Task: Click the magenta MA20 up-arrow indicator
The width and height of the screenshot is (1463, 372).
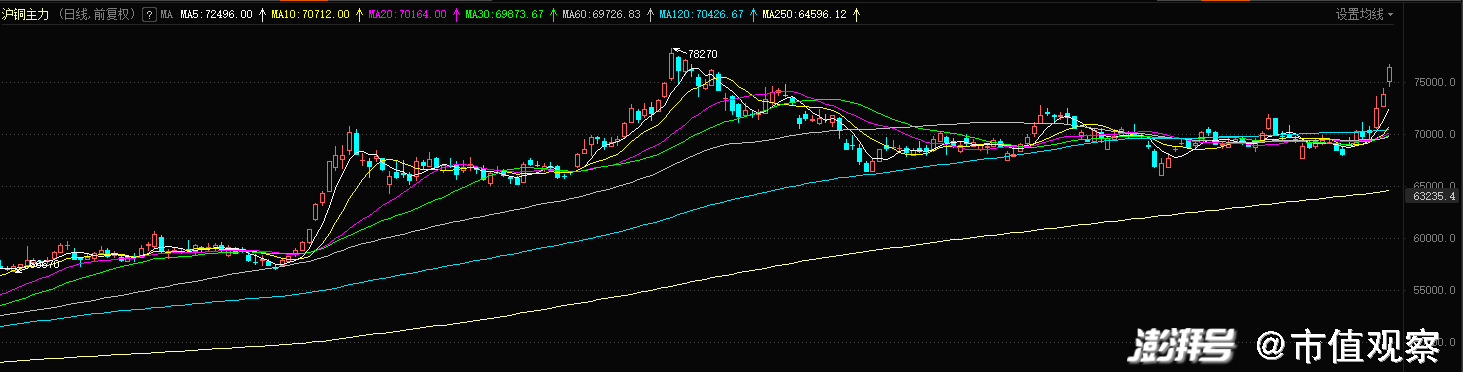Action: (x=457, y=15)
